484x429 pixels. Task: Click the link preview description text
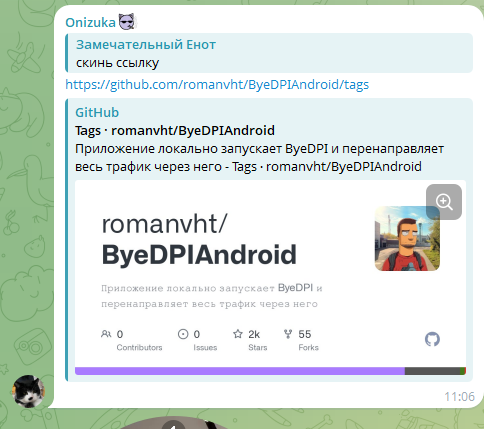259,157
